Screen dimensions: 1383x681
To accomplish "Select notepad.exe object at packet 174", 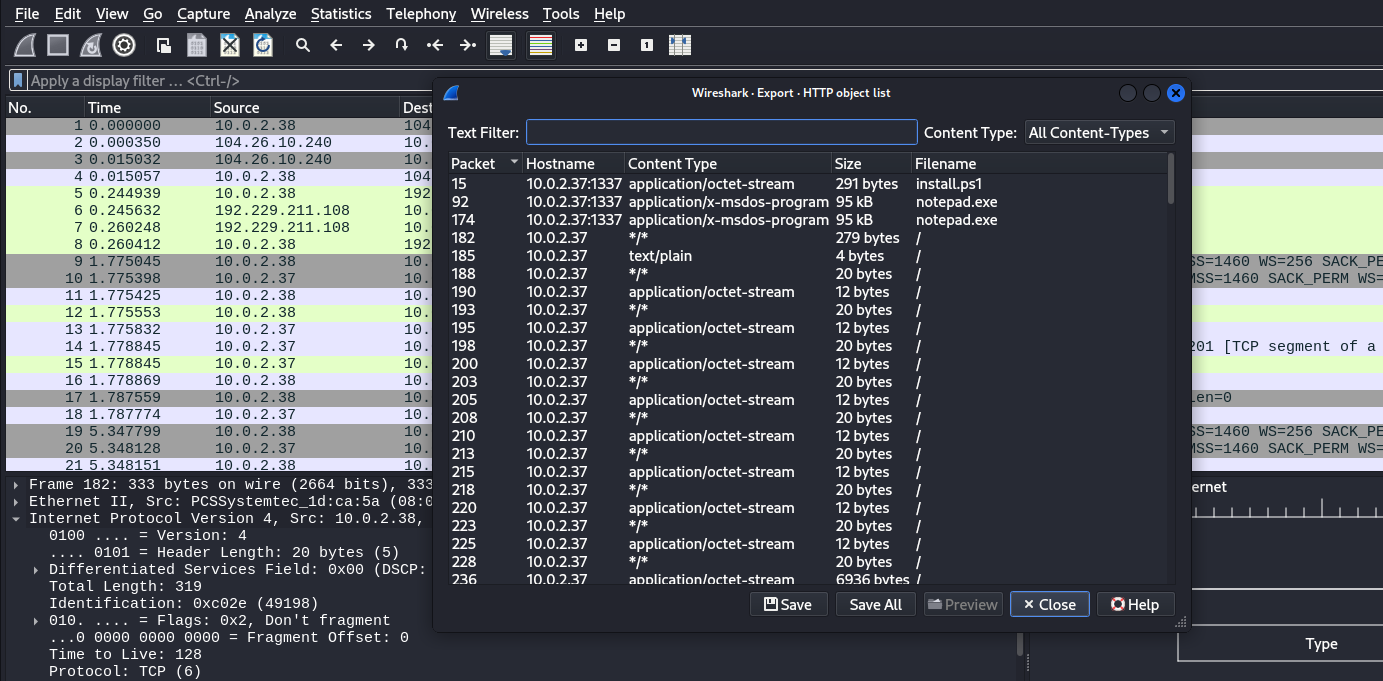I will pos(807,220).
